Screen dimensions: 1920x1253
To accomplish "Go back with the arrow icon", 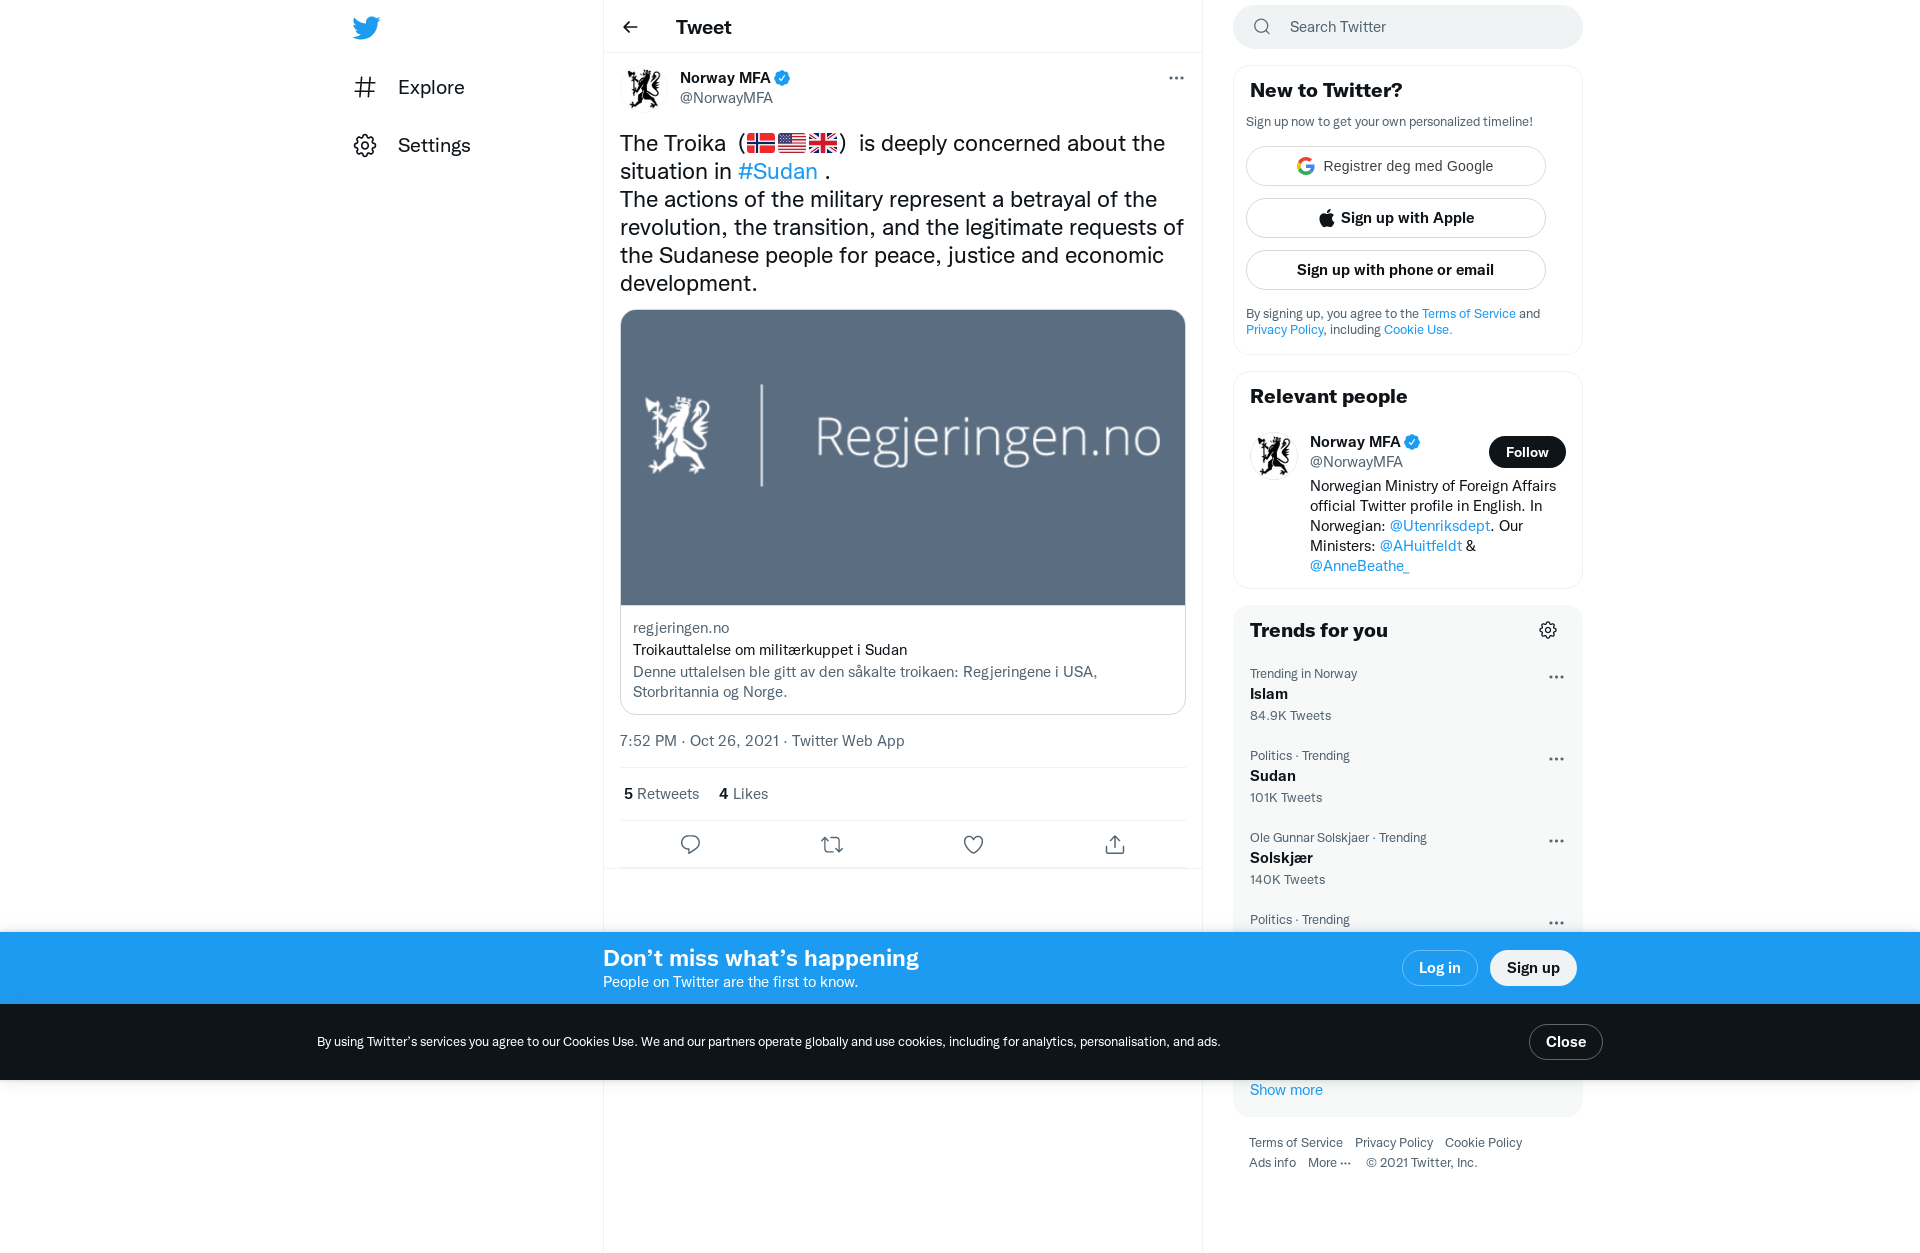I will tap(630, 27).
